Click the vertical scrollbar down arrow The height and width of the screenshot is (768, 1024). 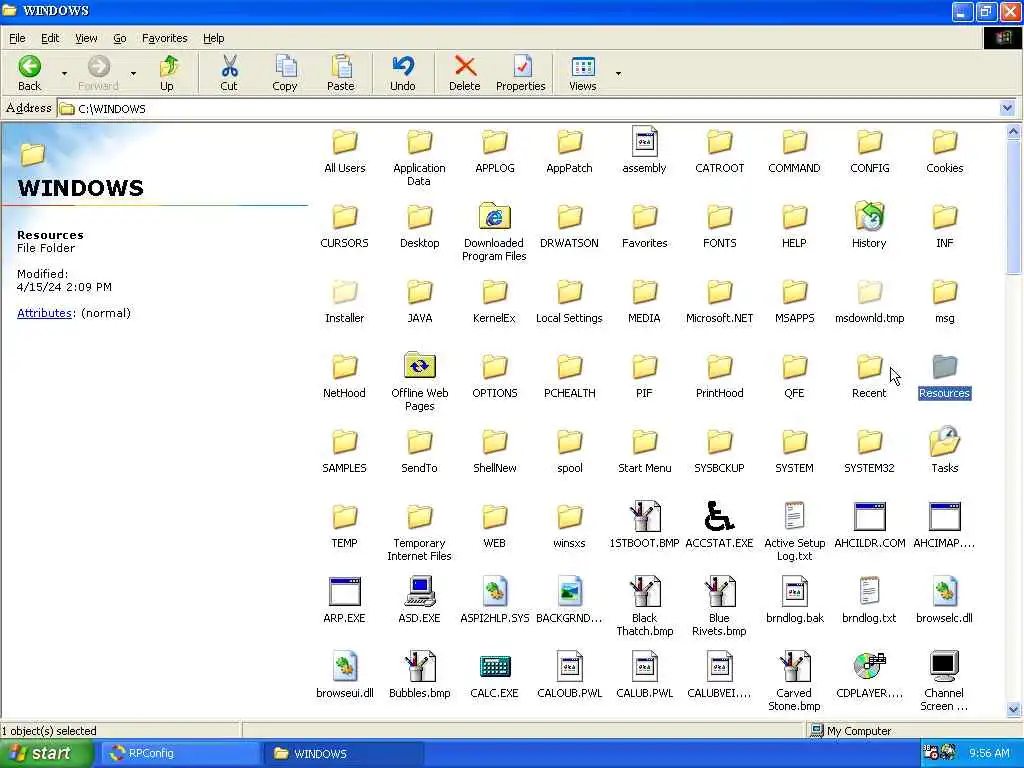point(1014,709)
